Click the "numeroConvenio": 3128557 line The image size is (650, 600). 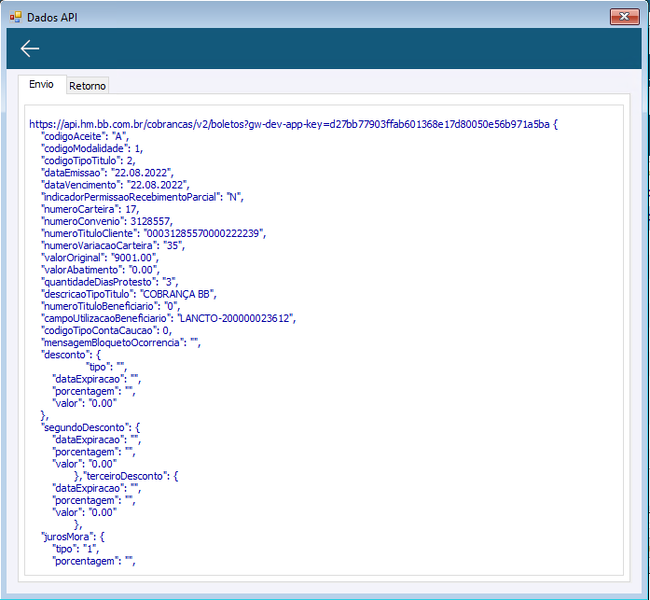tap(107, 221)
